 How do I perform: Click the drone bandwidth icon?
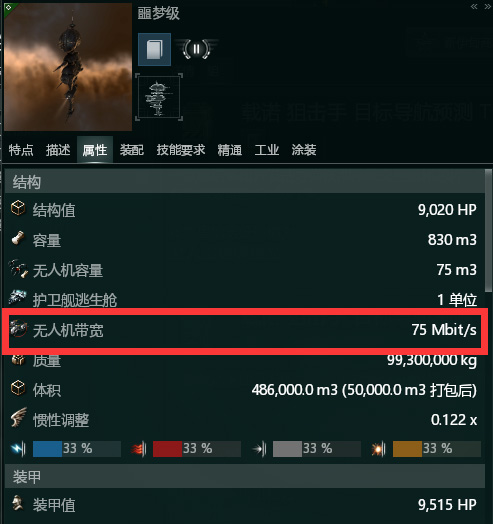(18, 329)
